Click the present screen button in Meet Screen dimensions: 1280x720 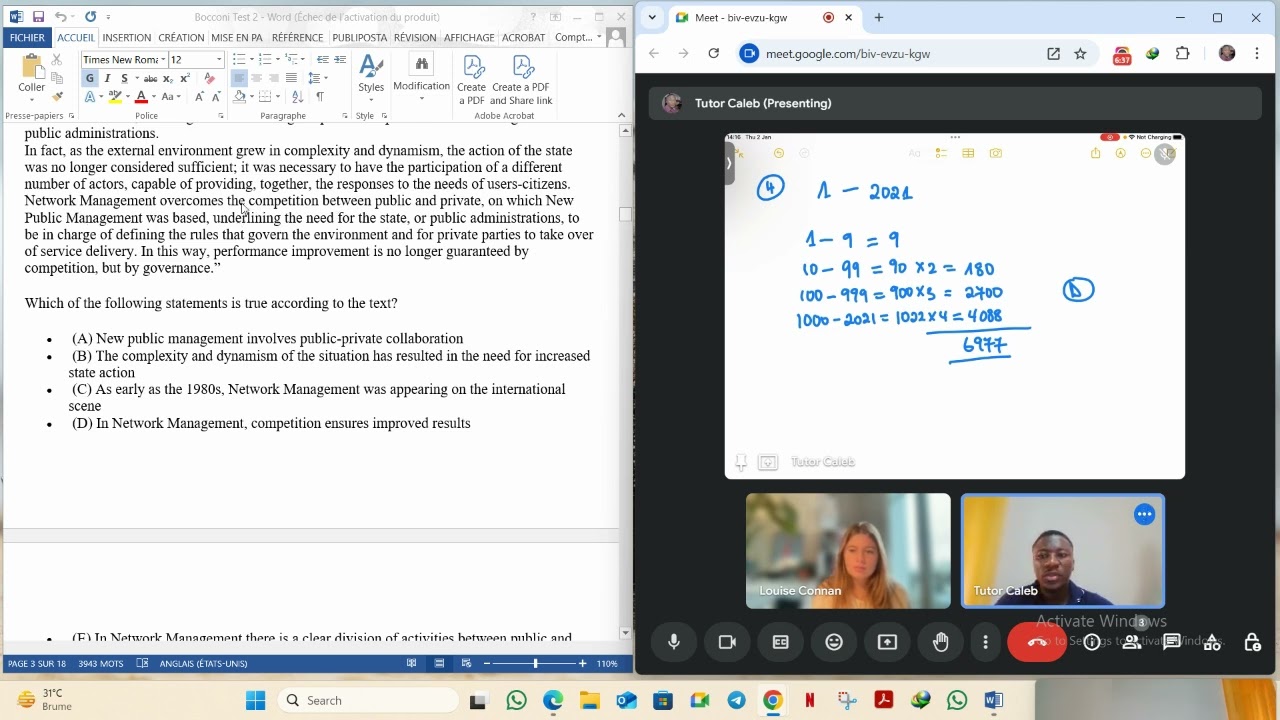click(888, 642)
